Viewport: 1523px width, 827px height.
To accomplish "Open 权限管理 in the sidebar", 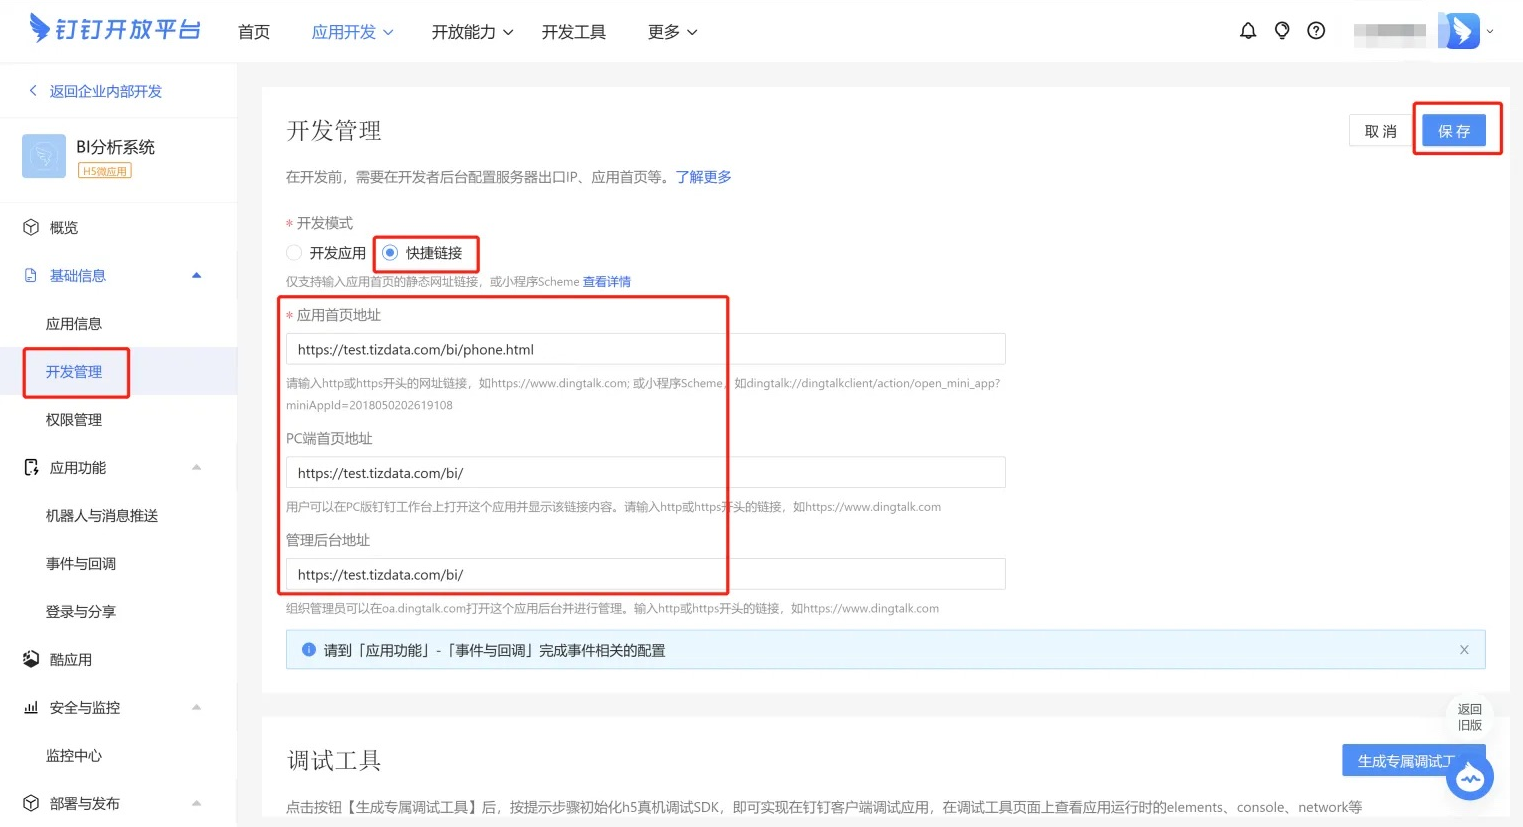I will point(74,420).
